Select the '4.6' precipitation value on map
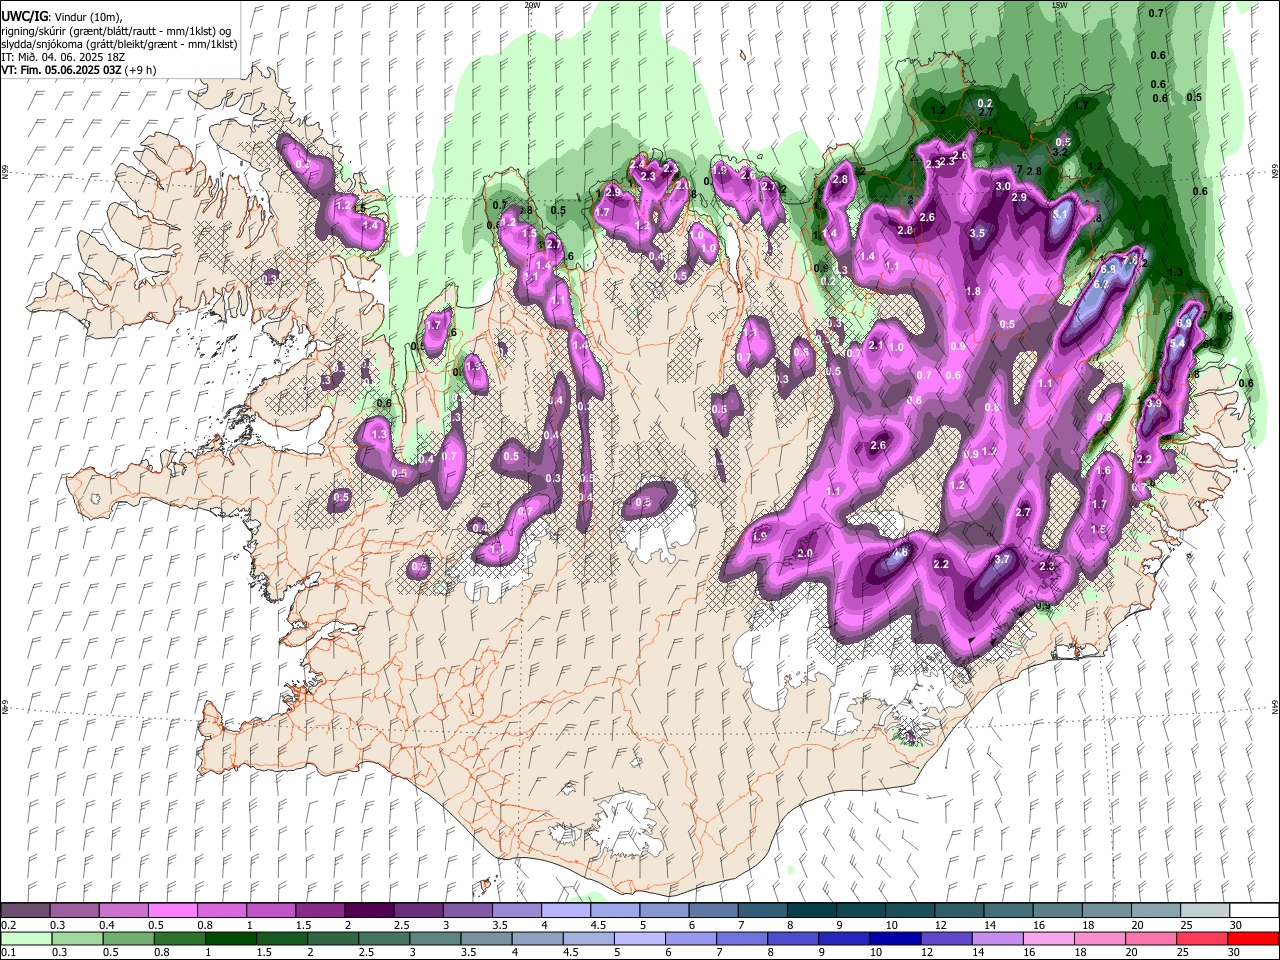1280x960 pixels. [x=900, y=552]
